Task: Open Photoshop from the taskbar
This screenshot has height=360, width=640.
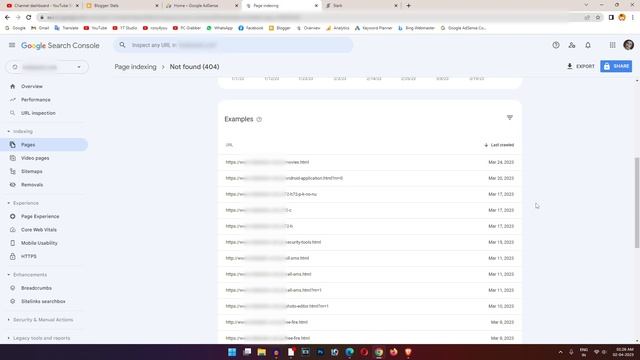Action: tap(320, 352)
